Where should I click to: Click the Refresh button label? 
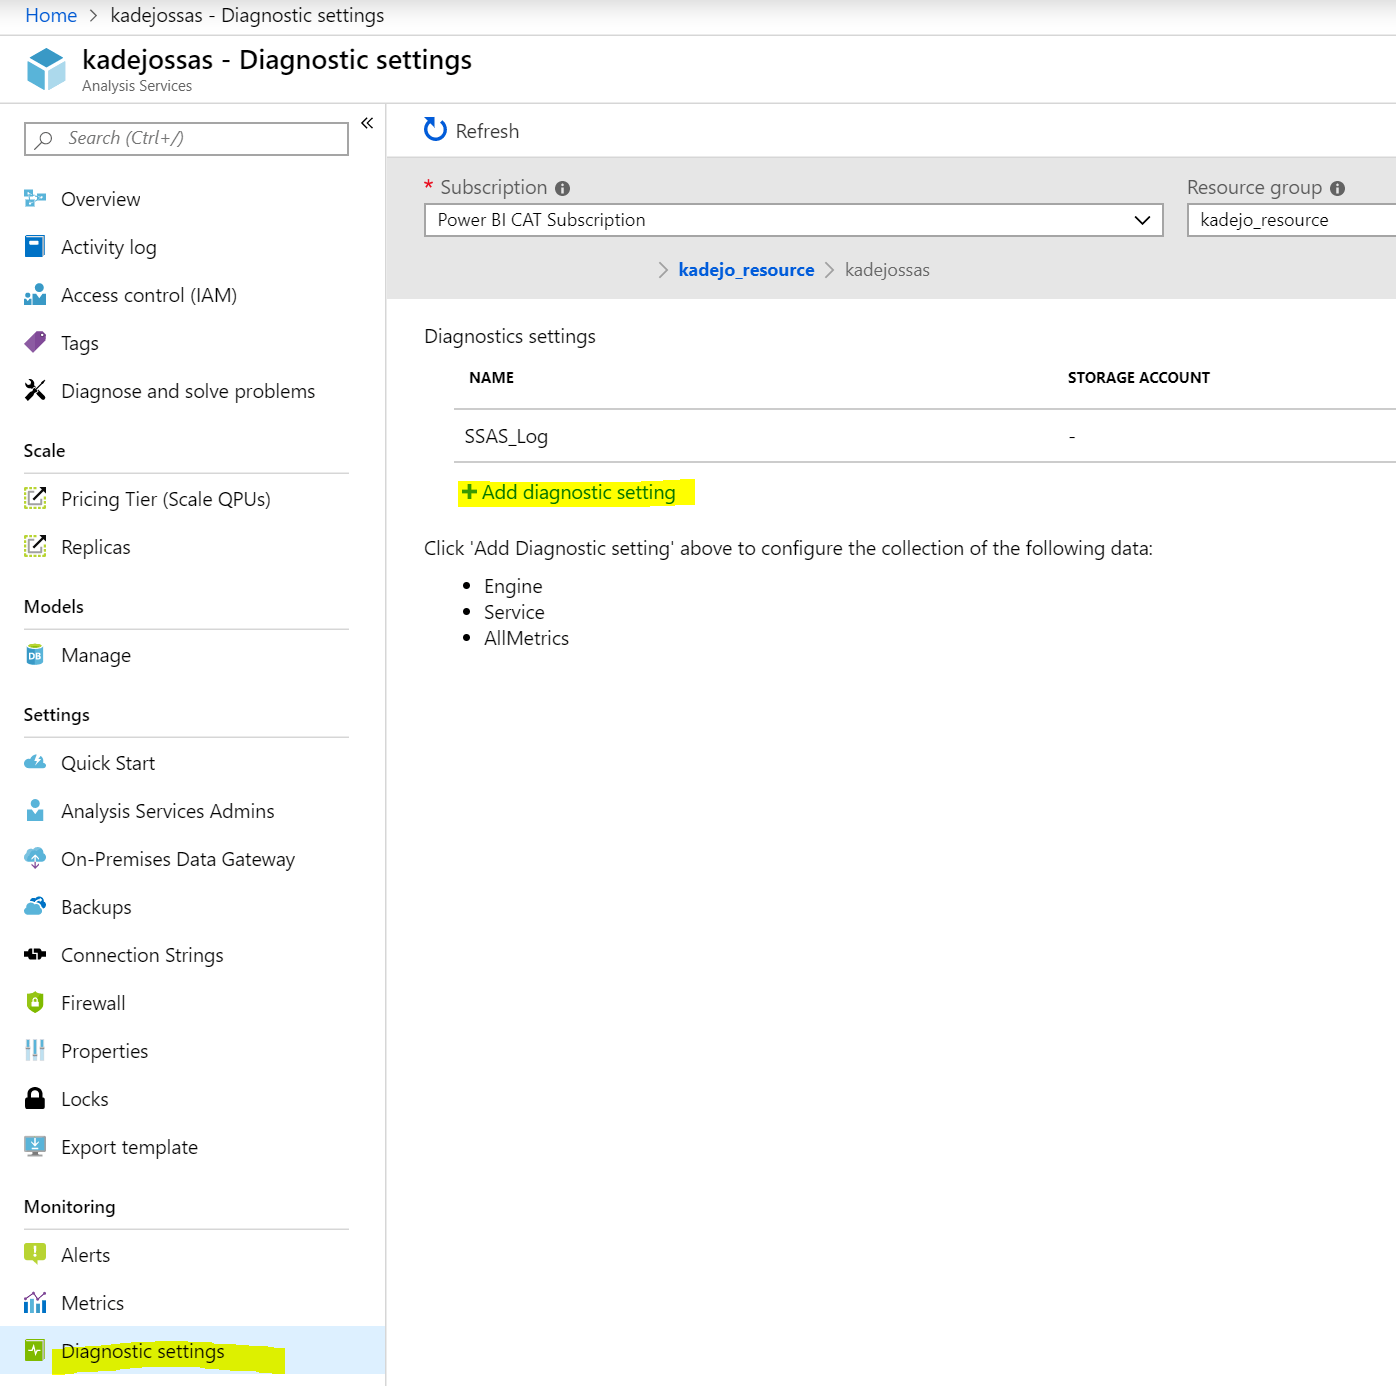(x=487, y=131)
